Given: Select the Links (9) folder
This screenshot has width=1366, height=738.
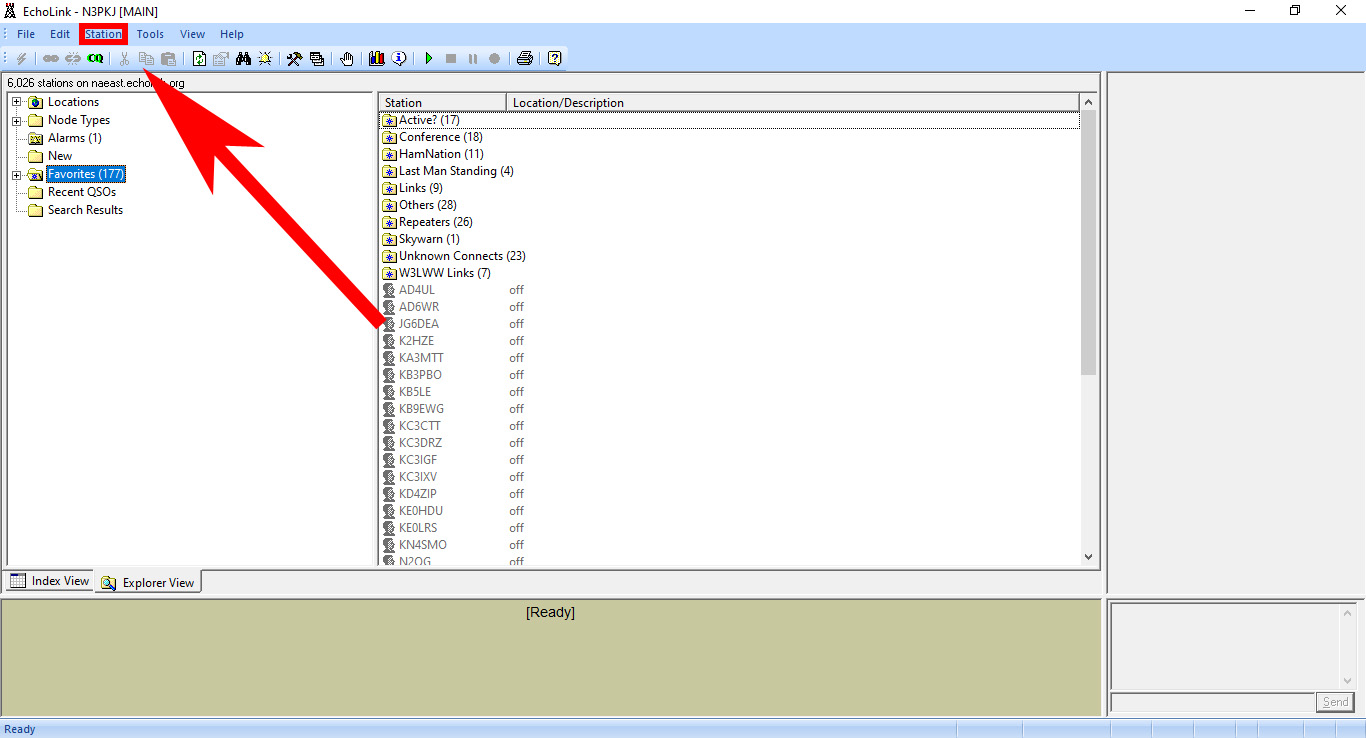Looking at the screenshot, I should (x=421, y=188).
